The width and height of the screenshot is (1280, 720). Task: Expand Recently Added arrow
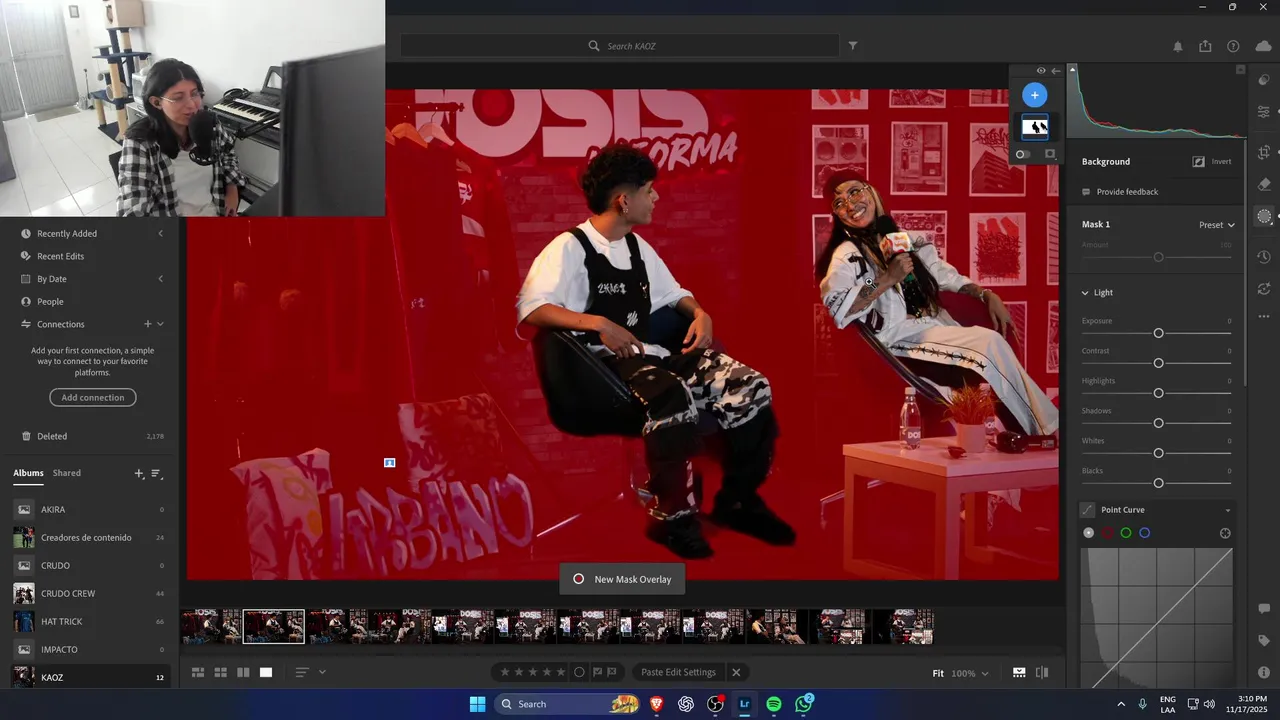tap(160, 234)
